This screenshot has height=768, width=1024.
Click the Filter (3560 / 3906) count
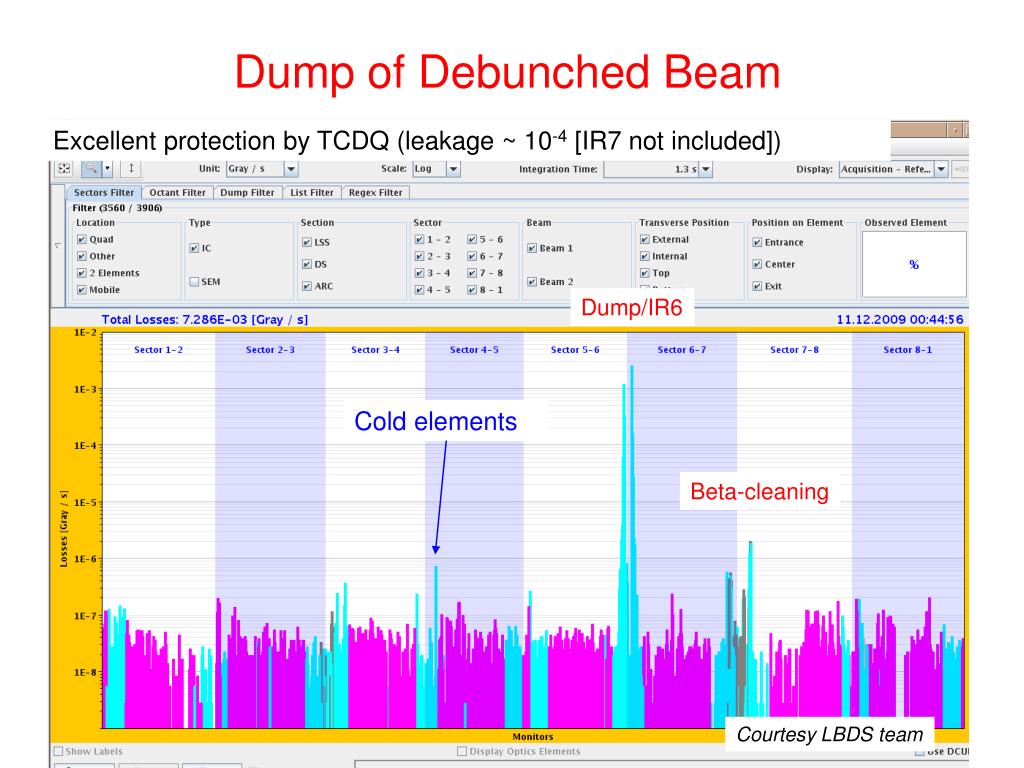coord(117,208)
